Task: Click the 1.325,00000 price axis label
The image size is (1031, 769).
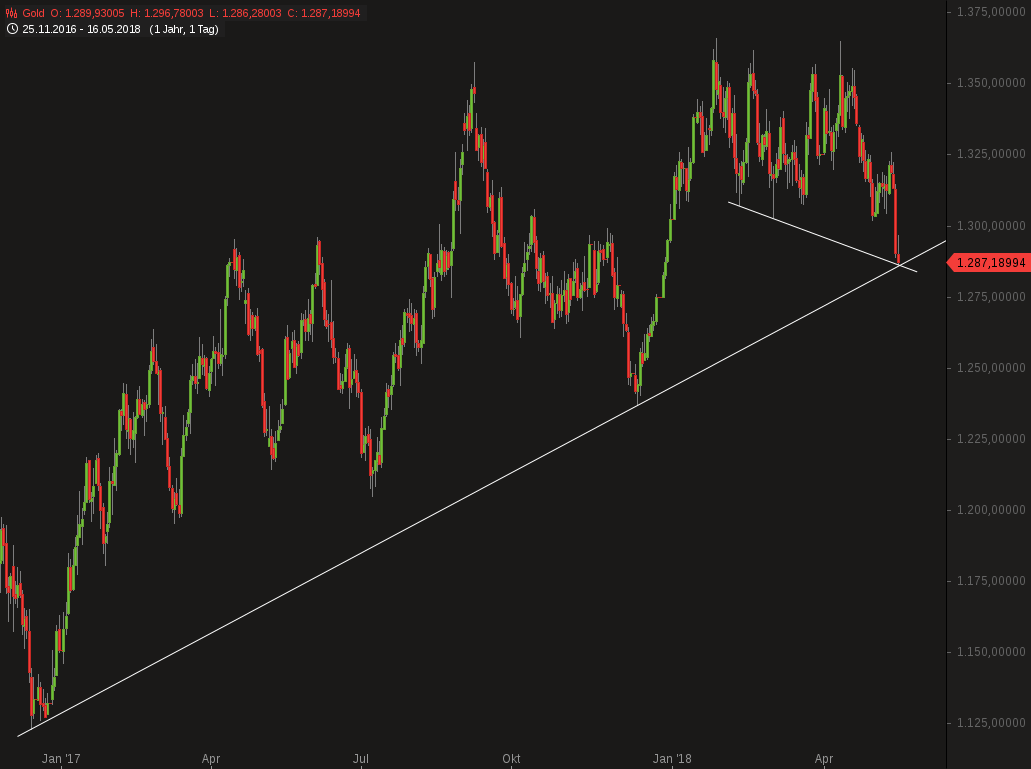Action: [x=991, y=154]
